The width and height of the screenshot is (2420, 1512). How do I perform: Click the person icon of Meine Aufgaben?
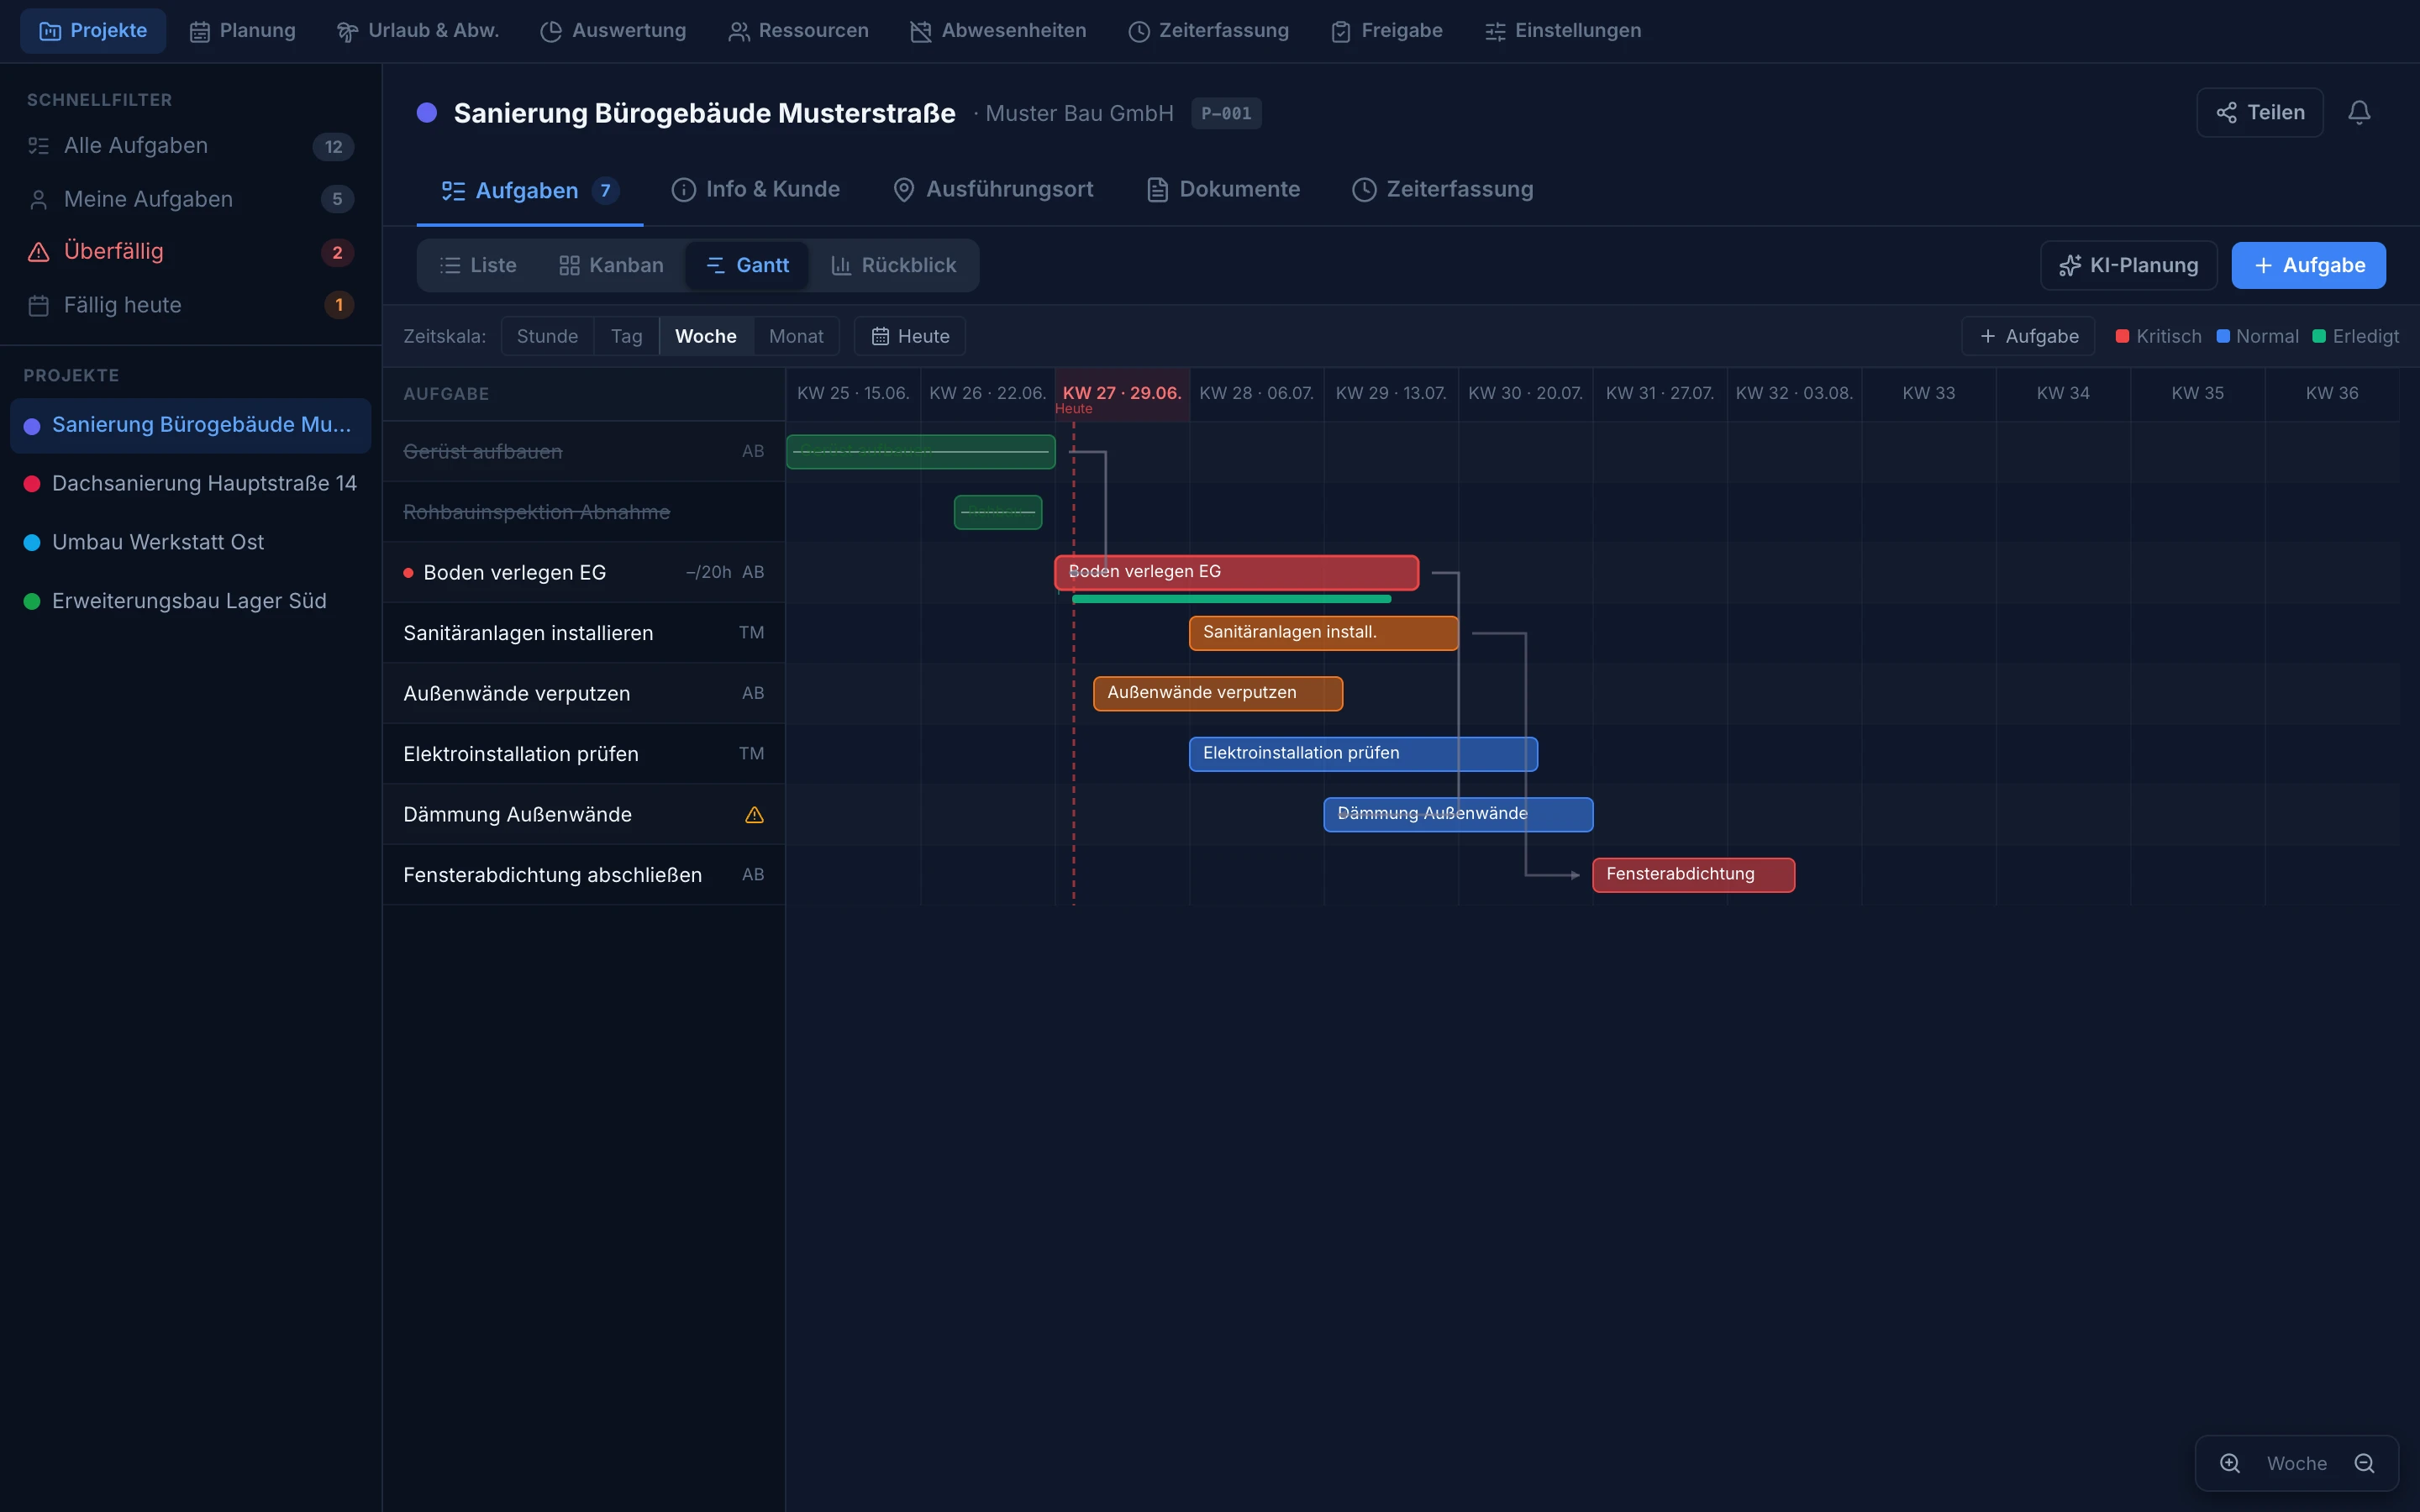pyautogui.click(x=38, y=200)
